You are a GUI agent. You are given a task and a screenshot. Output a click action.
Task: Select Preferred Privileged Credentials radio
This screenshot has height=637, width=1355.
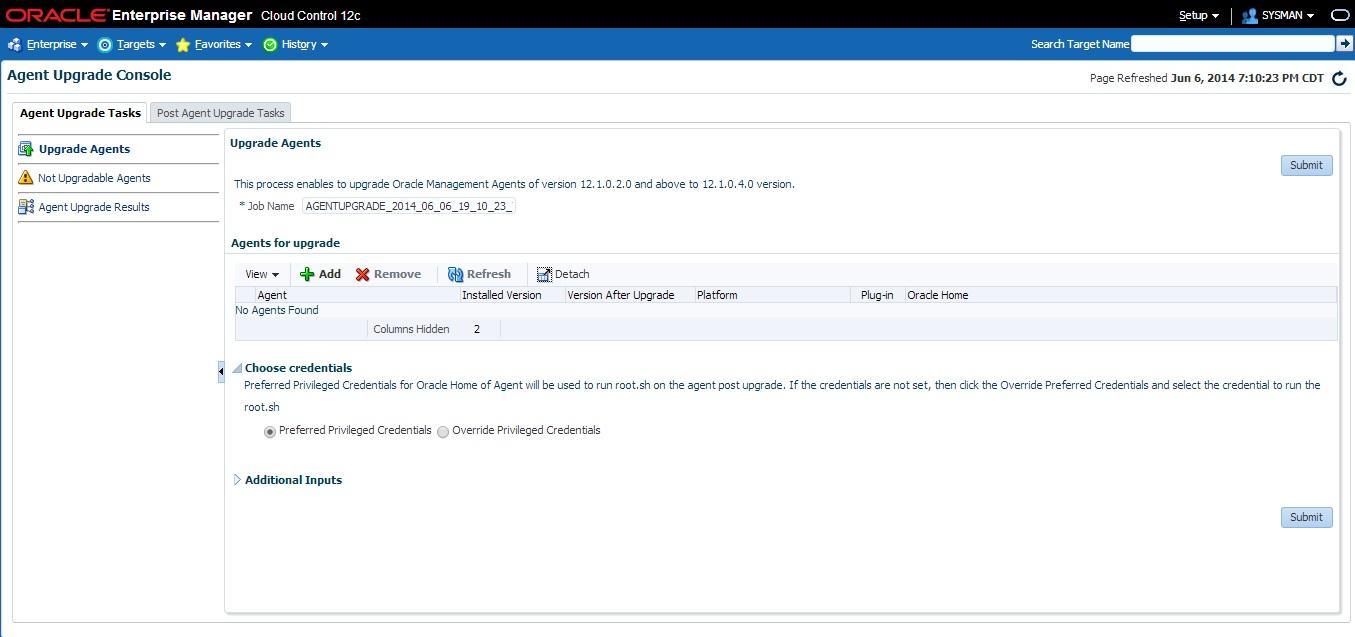270,432
